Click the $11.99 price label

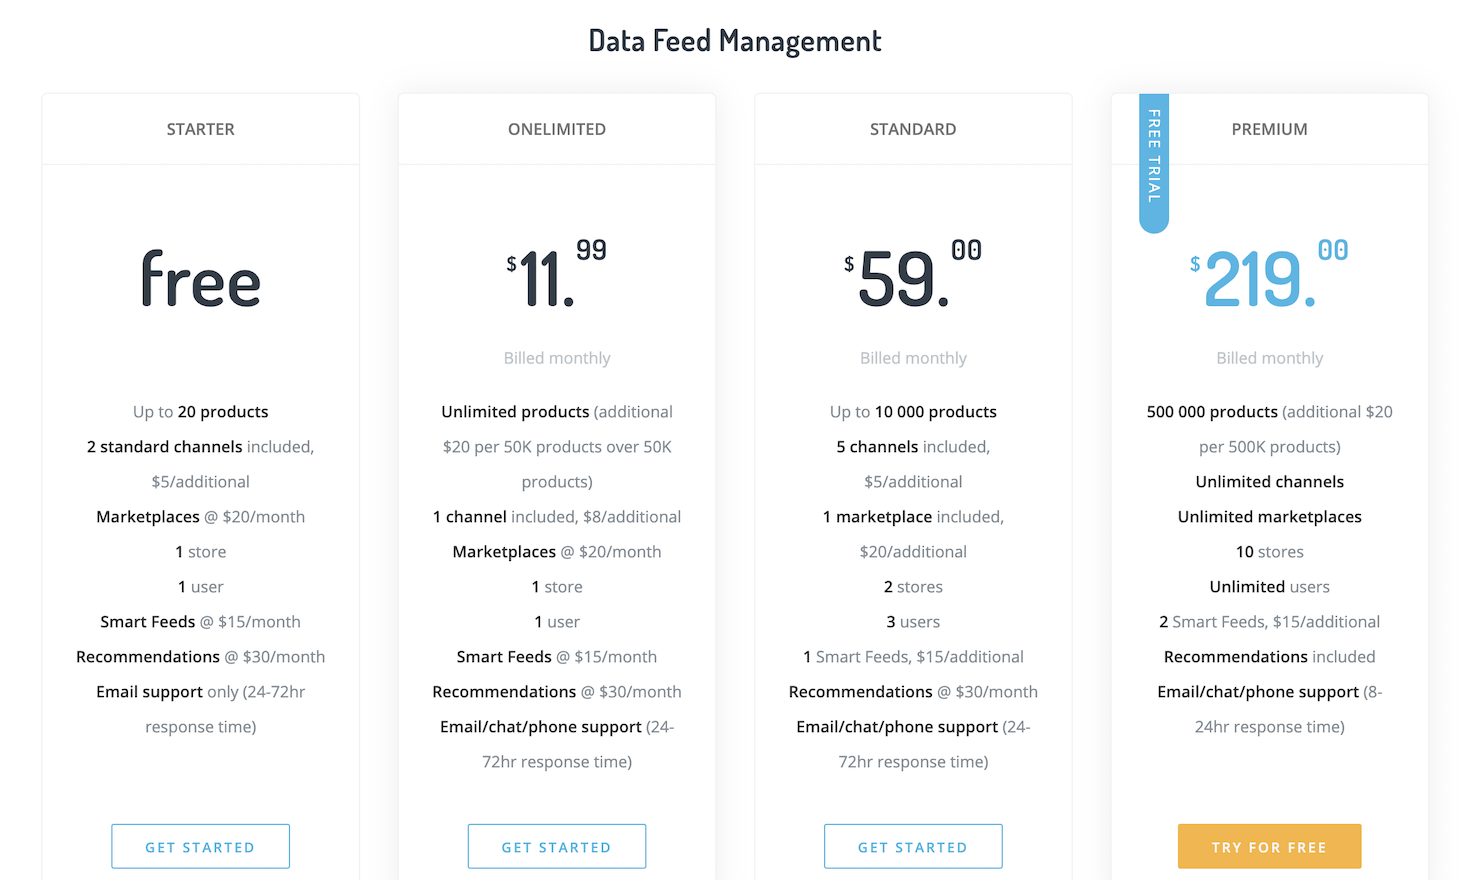(x=556, y=270)
